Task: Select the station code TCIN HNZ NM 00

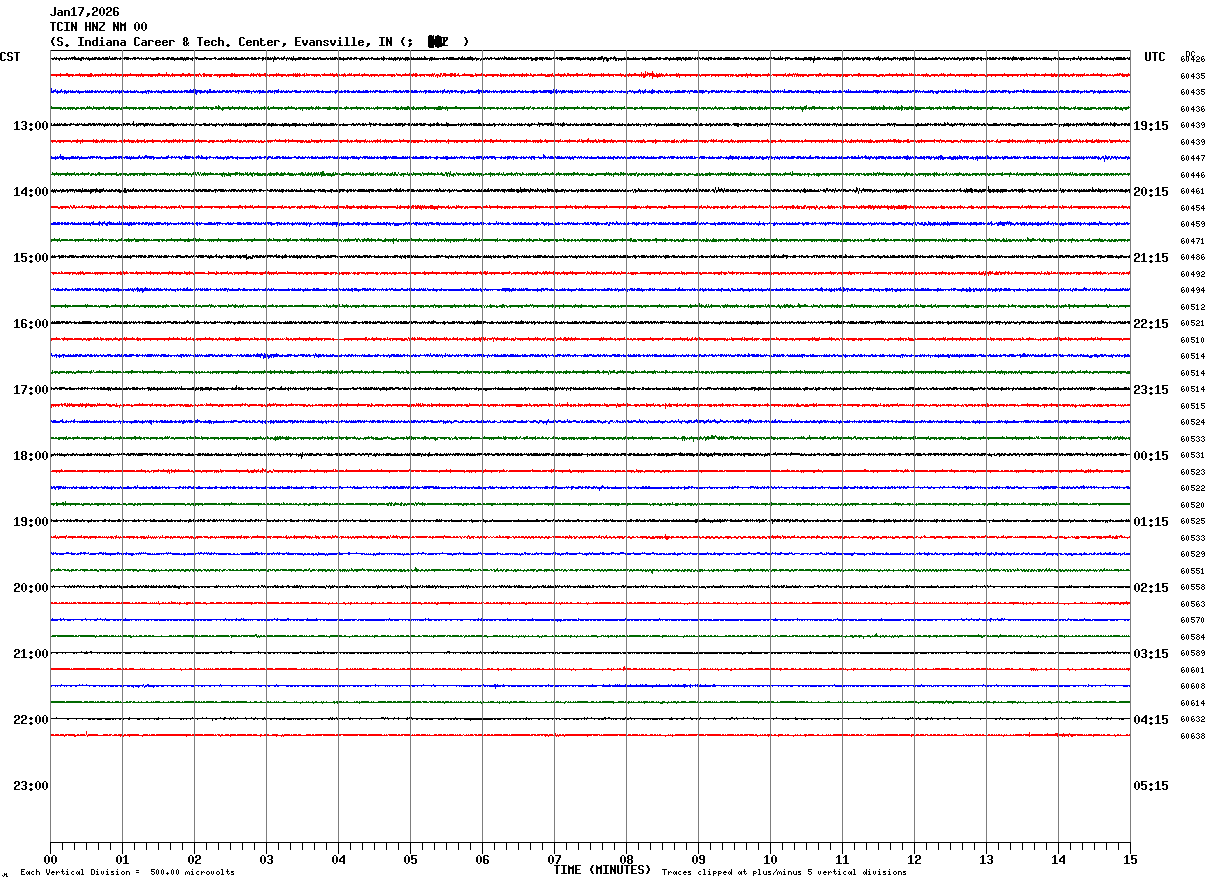Action: [99, 27]
